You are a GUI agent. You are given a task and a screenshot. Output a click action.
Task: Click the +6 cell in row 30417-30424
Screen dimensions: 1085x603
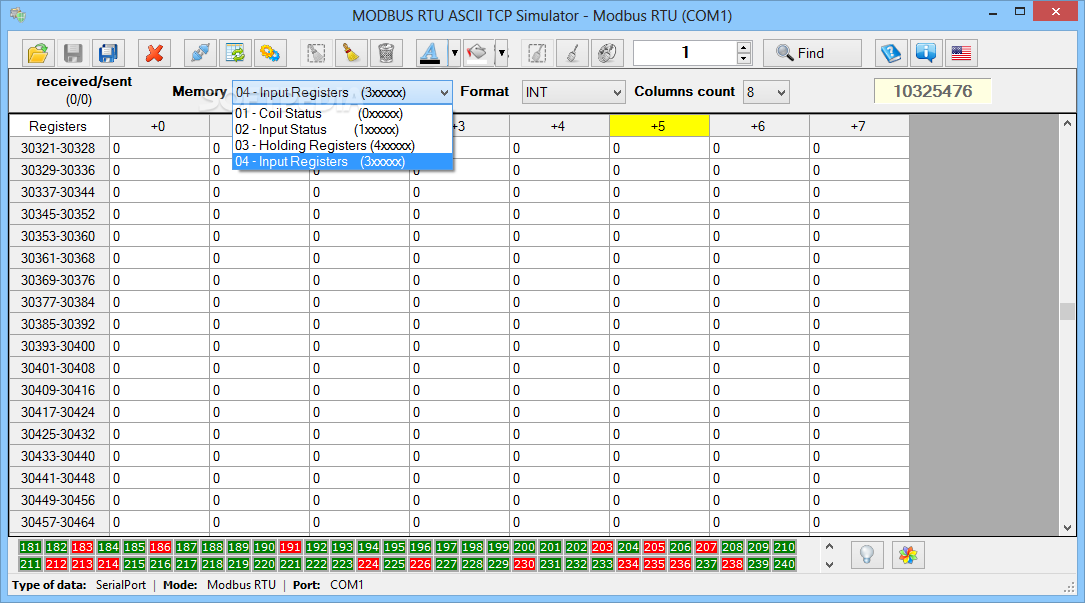pyautogui.click(x=759, y=412)
